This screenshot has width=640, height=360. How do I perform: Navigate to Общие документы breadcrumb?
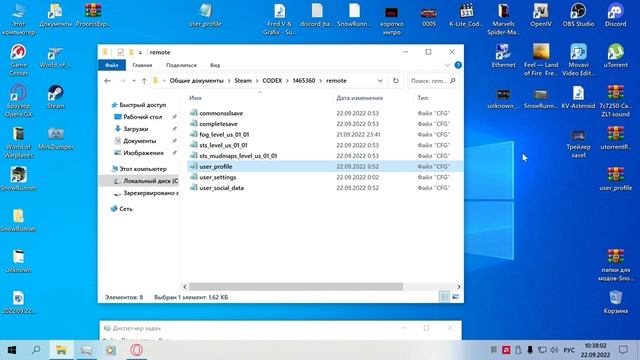pos(197,81)
